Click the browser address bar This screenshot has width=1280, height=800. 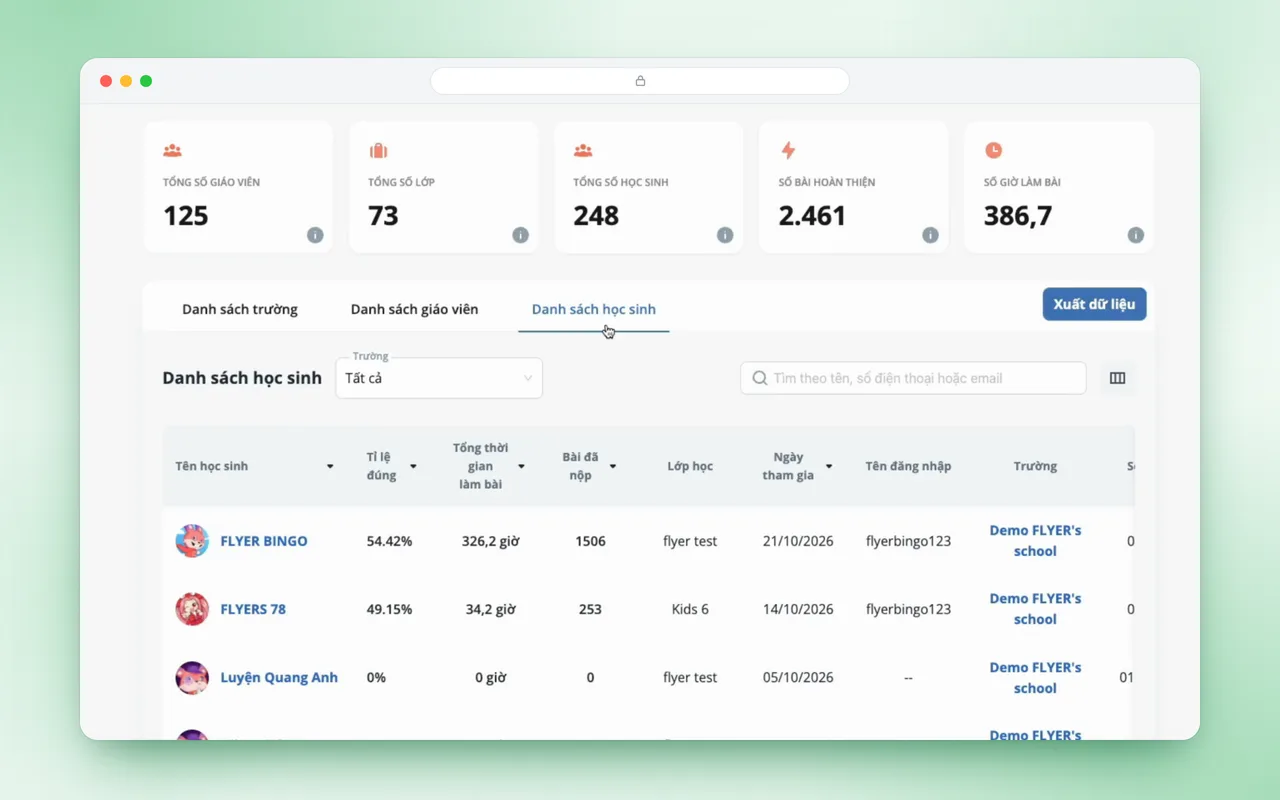640,81
